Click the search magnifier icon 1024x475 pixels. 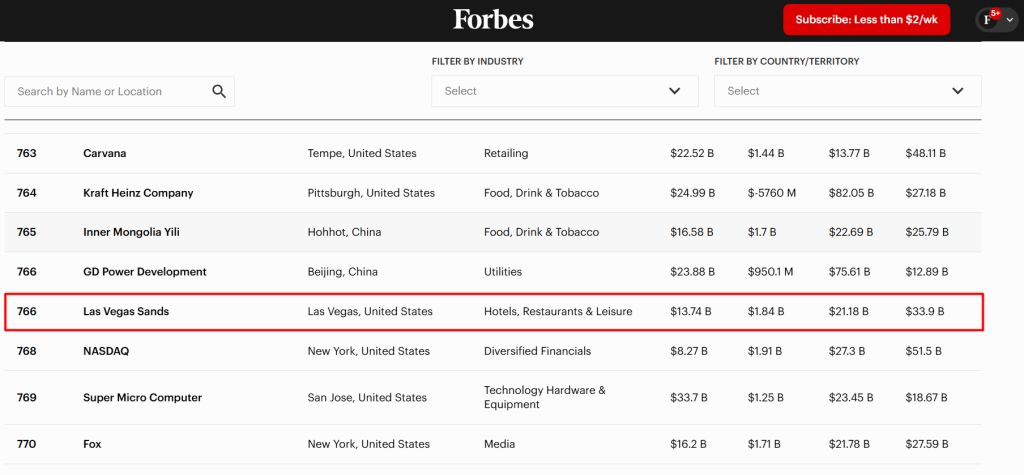(219, 91)
